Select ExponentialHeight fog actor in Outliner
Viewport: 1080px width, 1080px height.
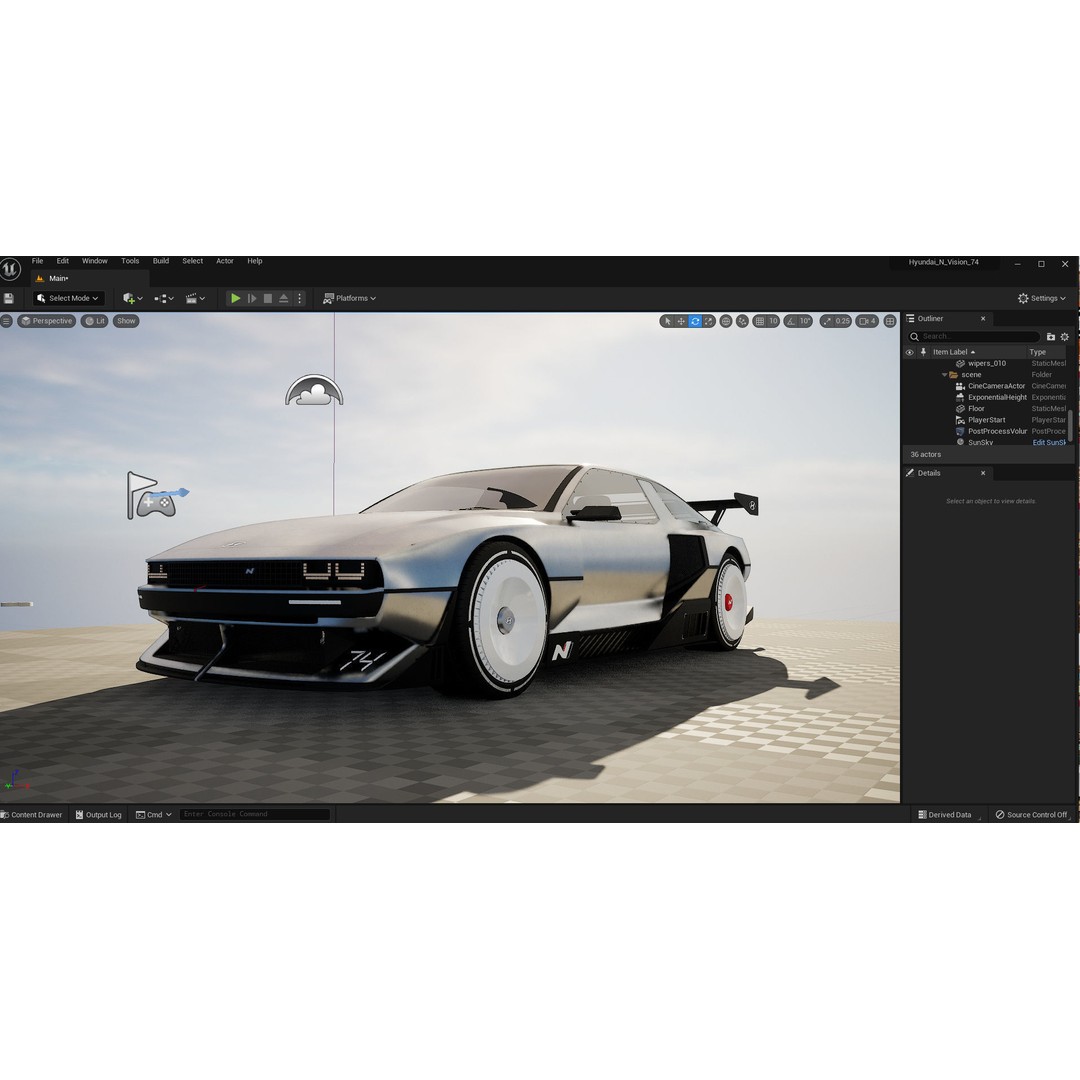tap(997, 397)
